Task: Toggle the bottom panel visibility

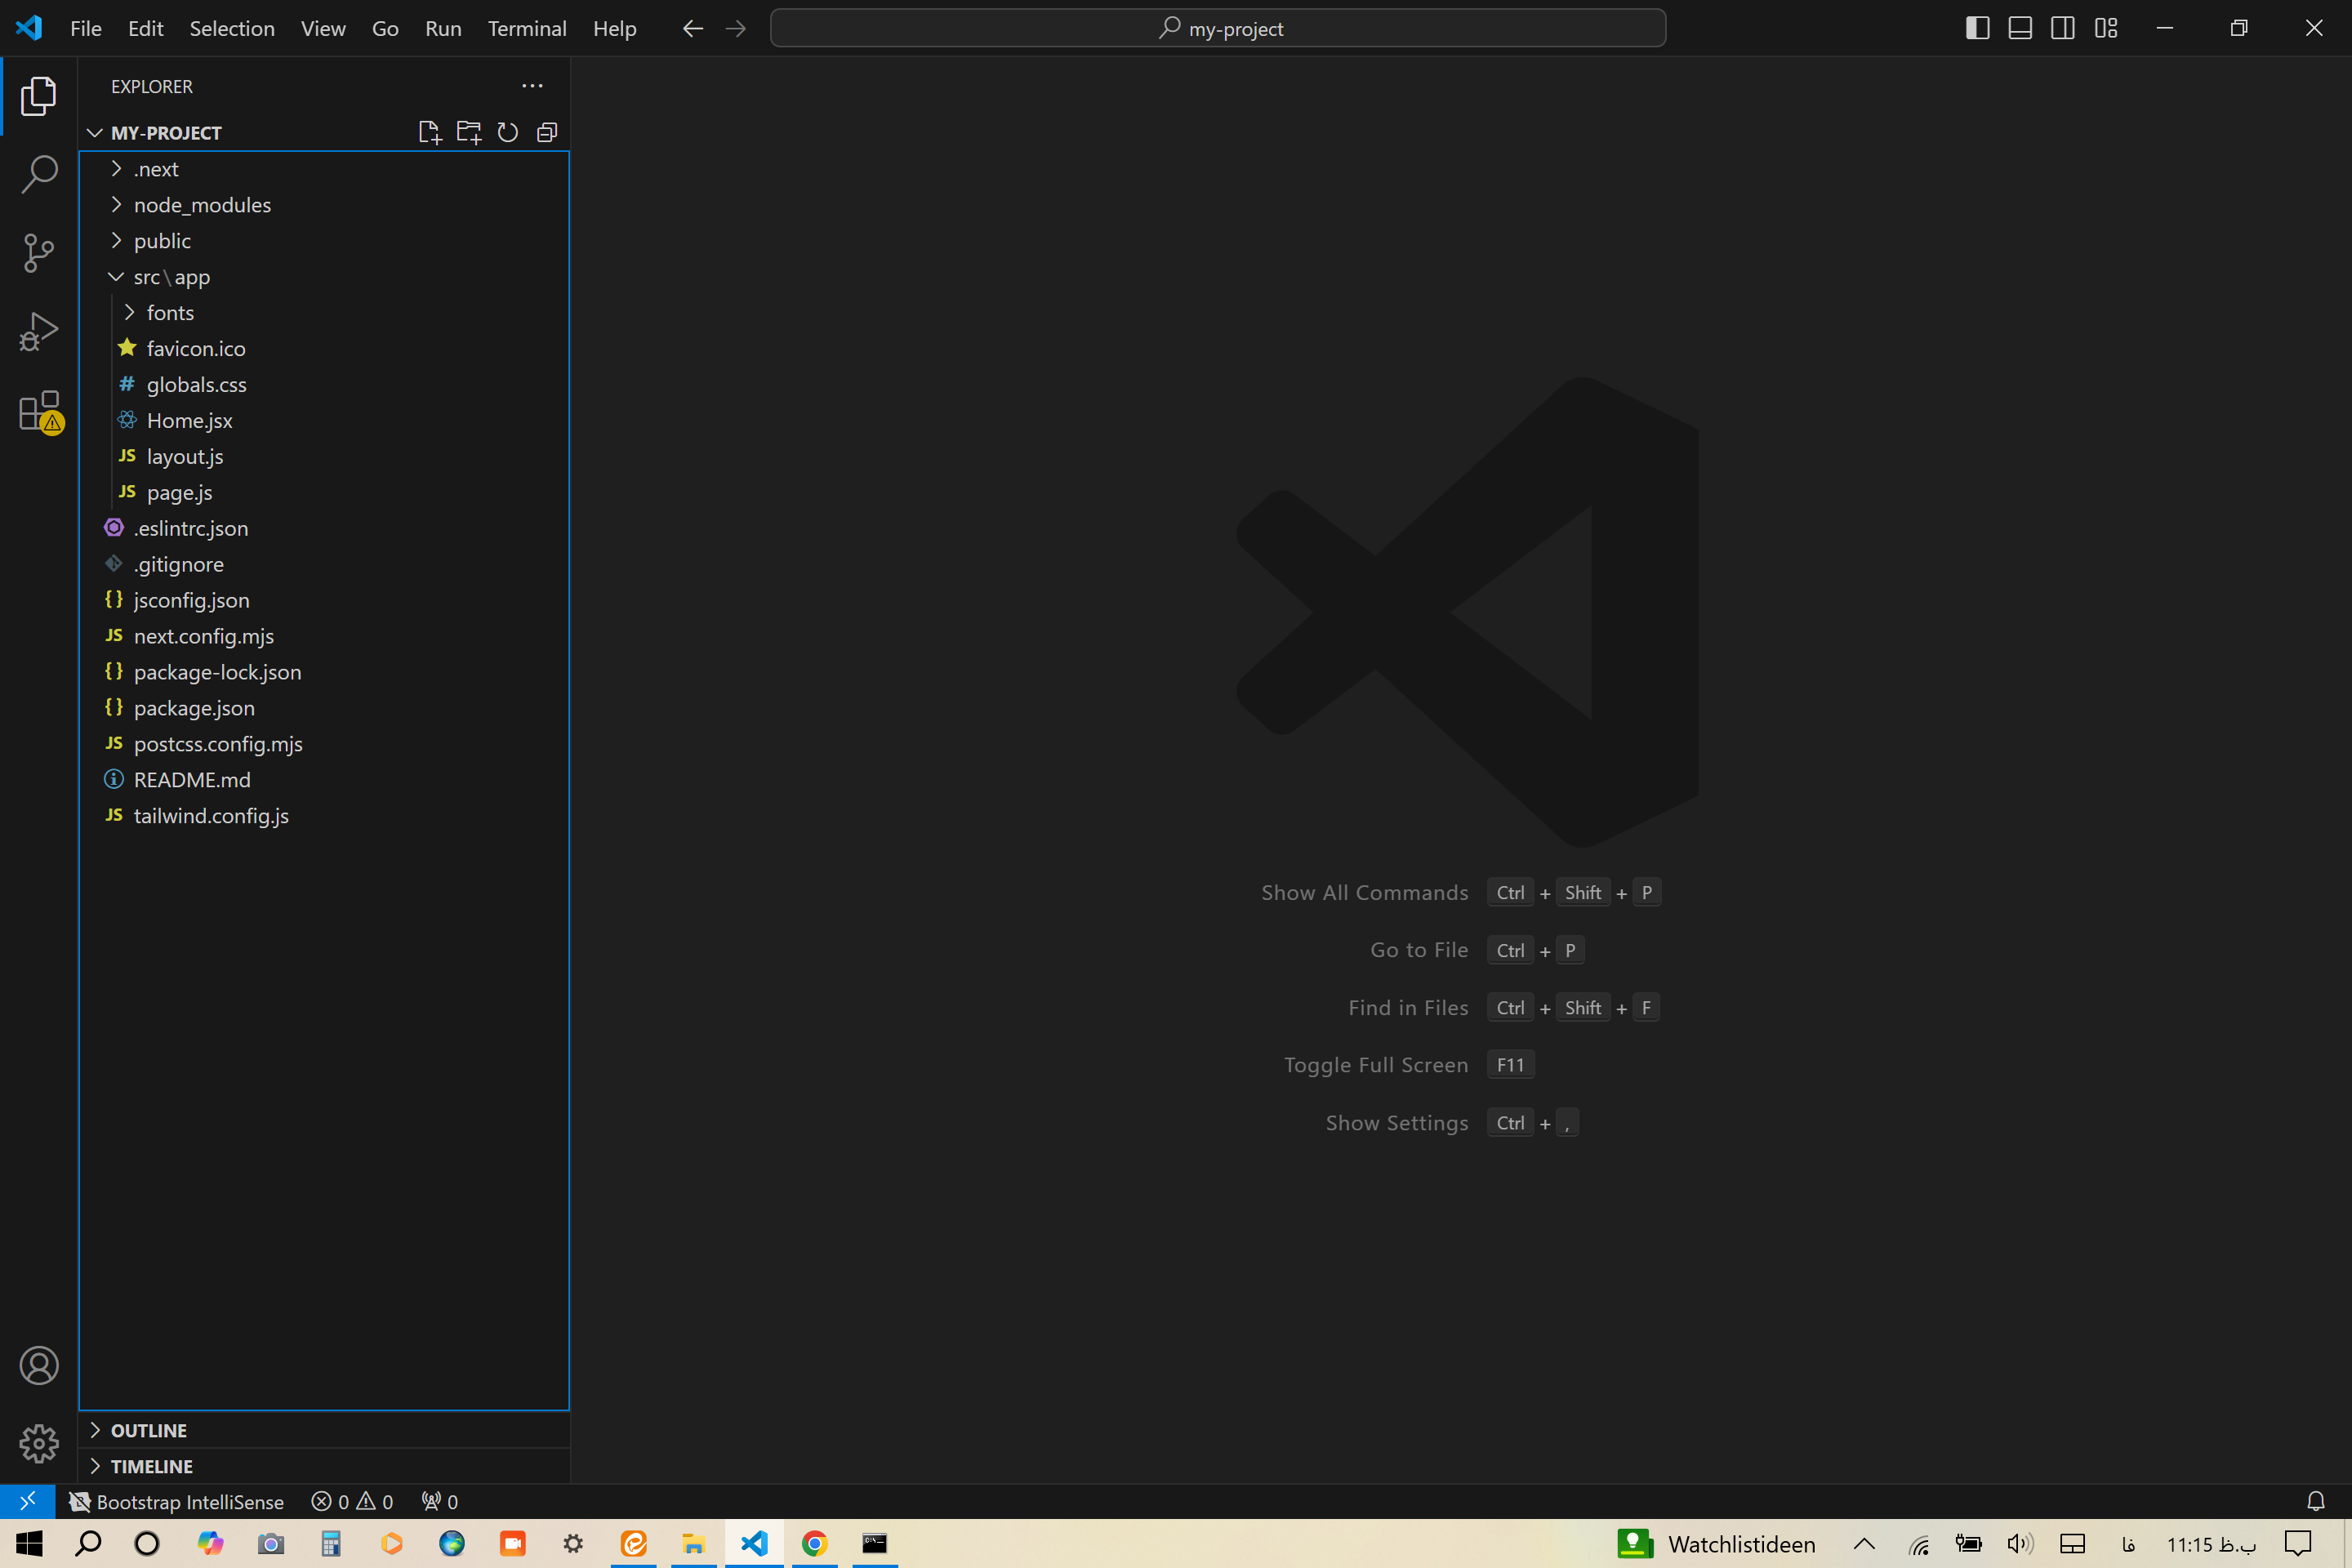Action: pyautogui.click(x=2020, y=28)
